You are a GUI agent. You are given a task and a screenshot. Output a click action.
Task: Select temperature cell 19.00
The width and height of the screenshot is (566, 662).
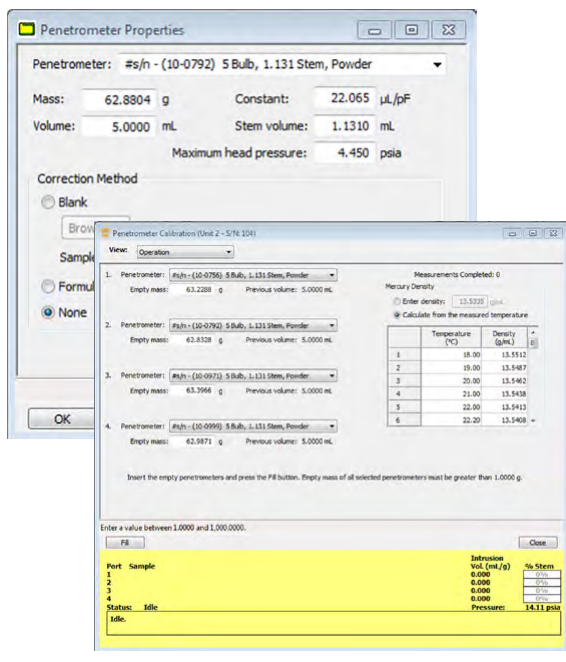coord(451,368)
